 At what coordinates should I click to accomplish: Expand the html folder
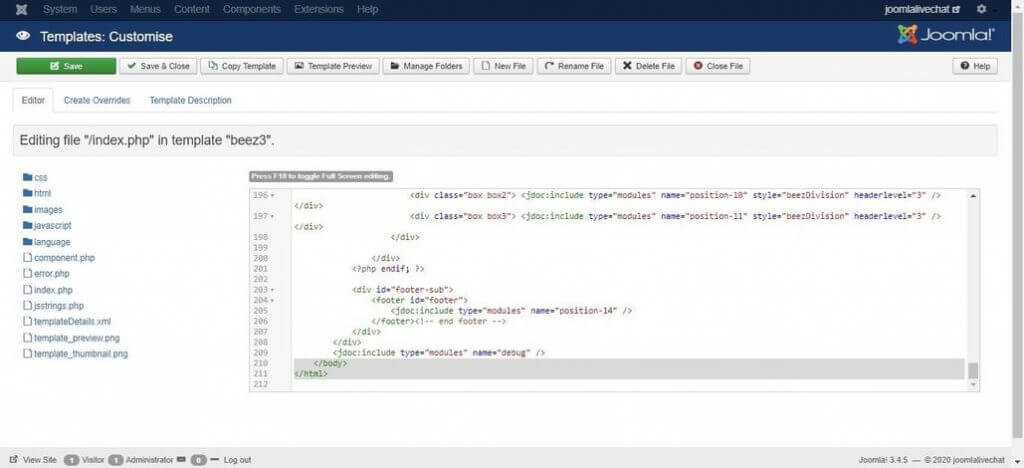pos(37,193)
